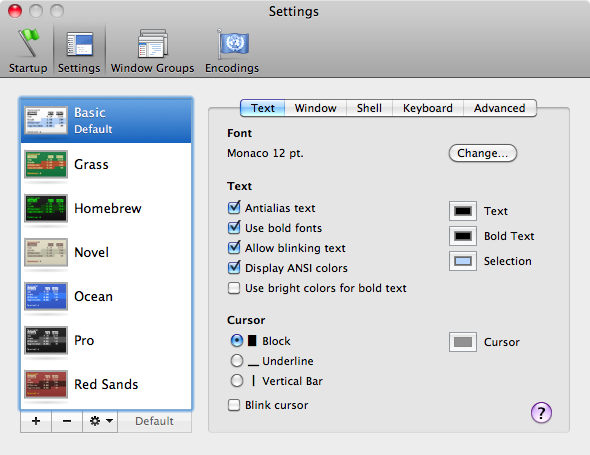Select the Settings toolbar icon

[x=79, y=51]
